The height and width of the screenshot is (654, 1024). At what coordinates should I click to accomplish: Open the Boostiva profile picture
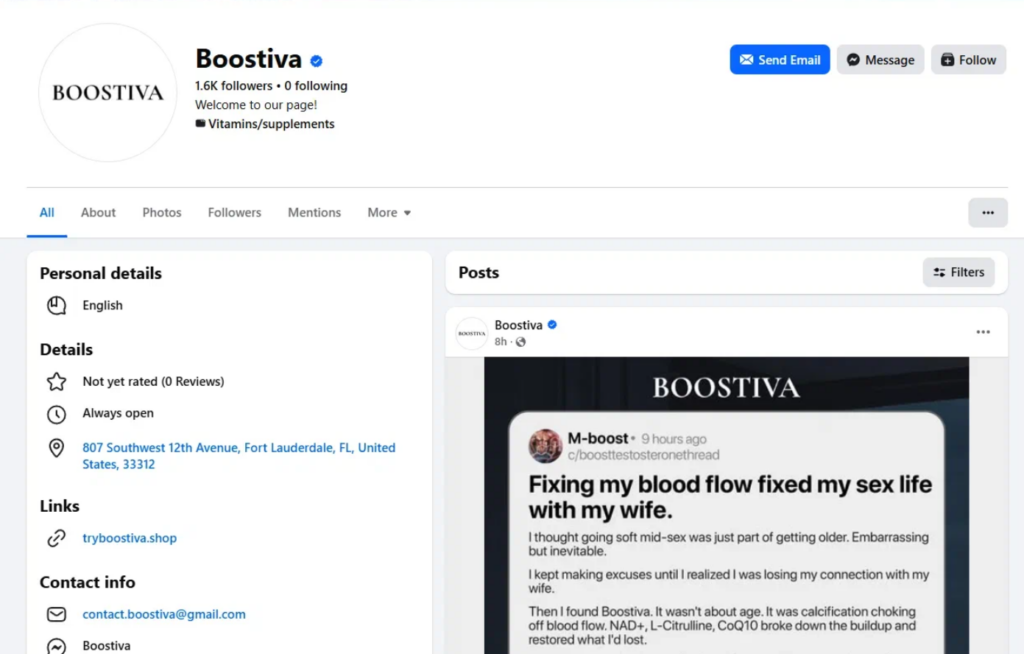tap(107, 93)
